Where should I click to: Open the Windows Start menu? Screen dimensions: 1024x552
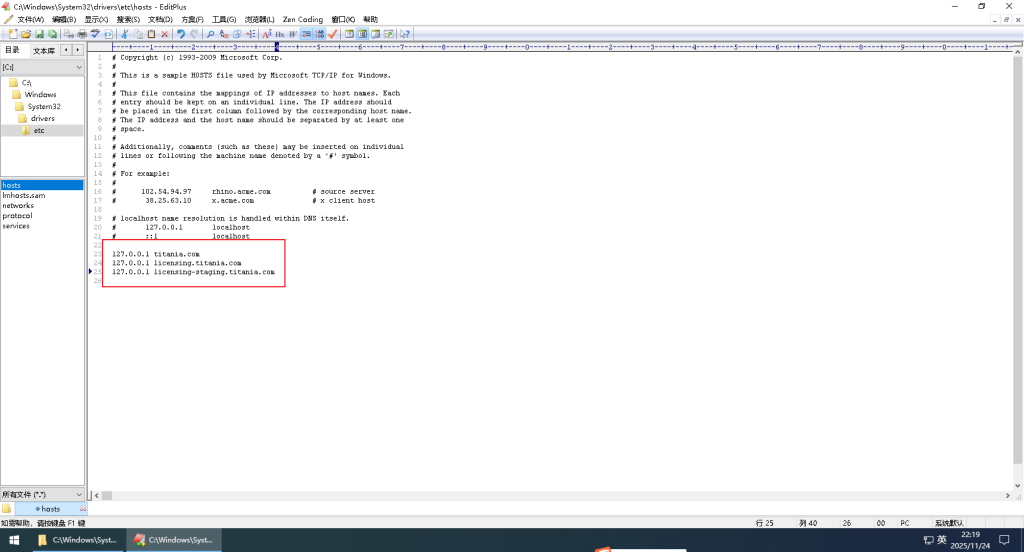click(x=14, y=540)
